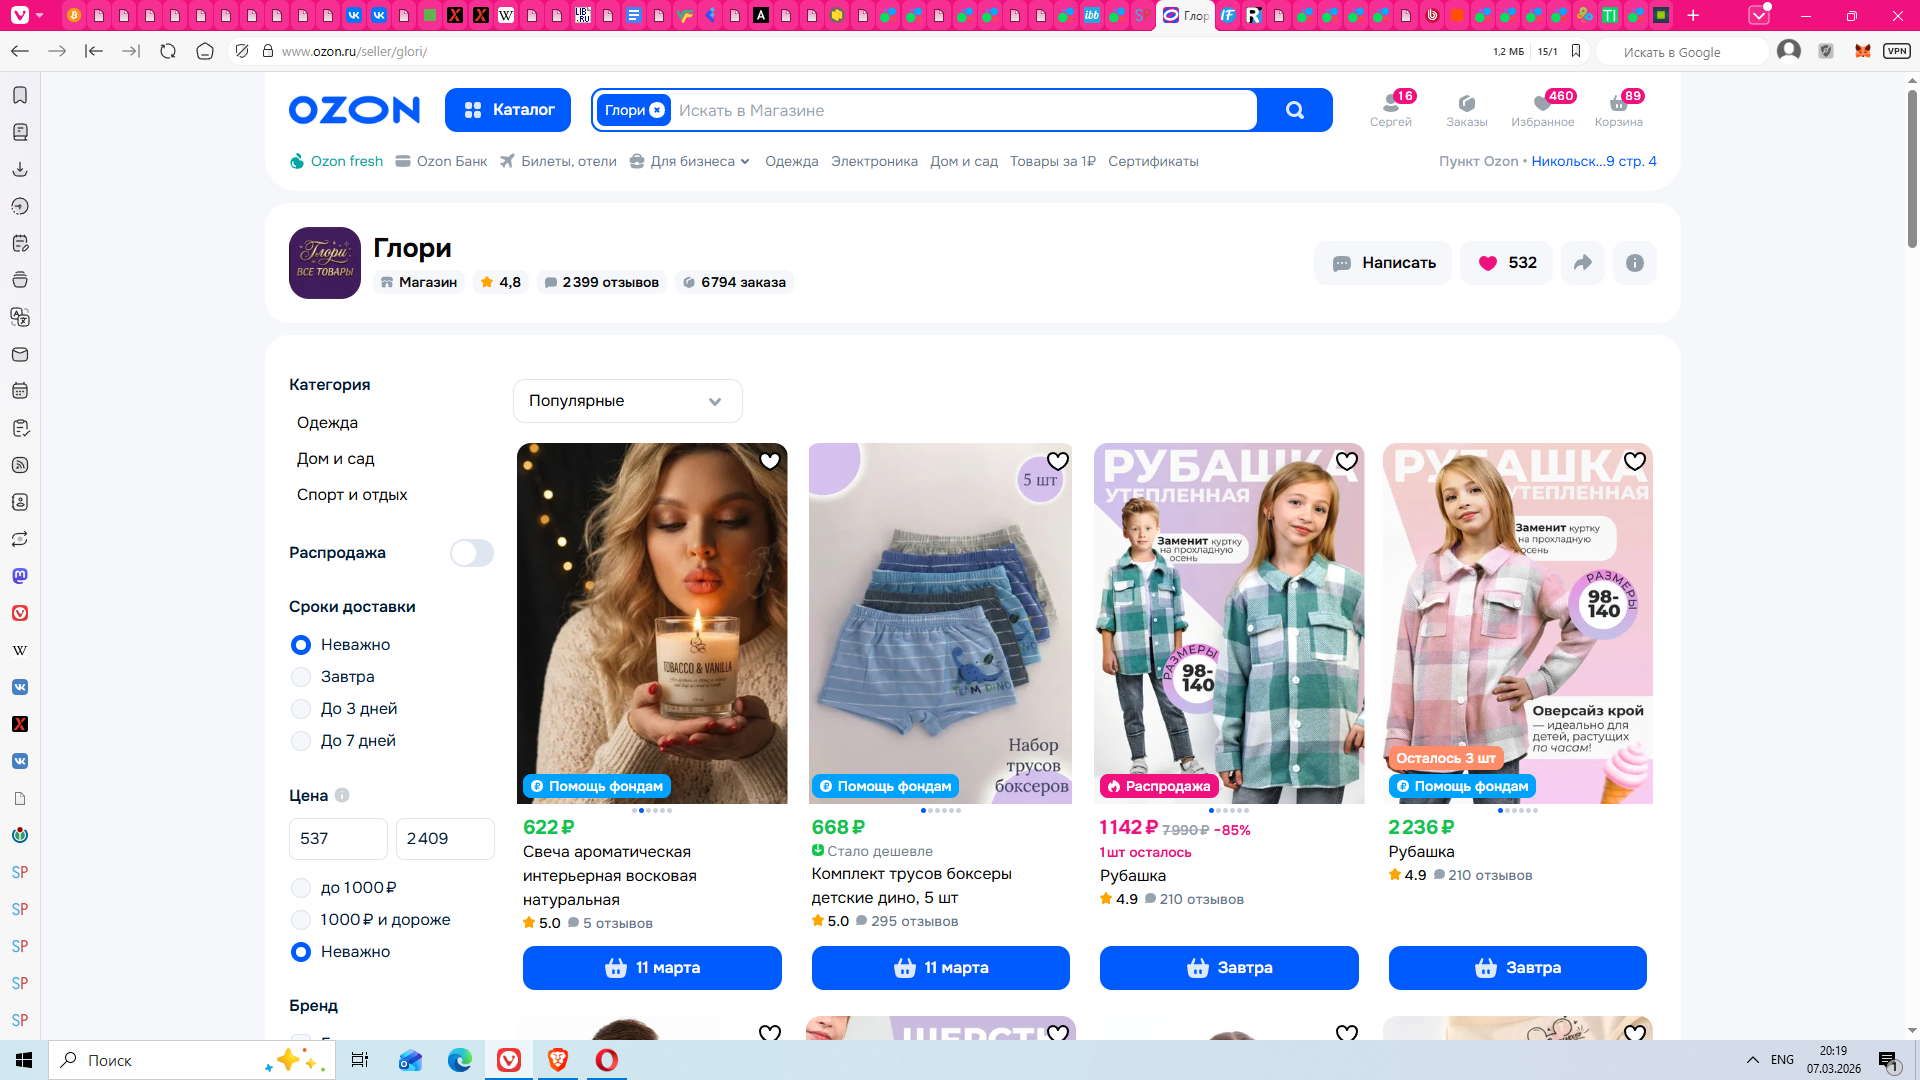Expand Для бизнеса menu chevron
Viewport: 1920px width, 1080px height.
745,162
